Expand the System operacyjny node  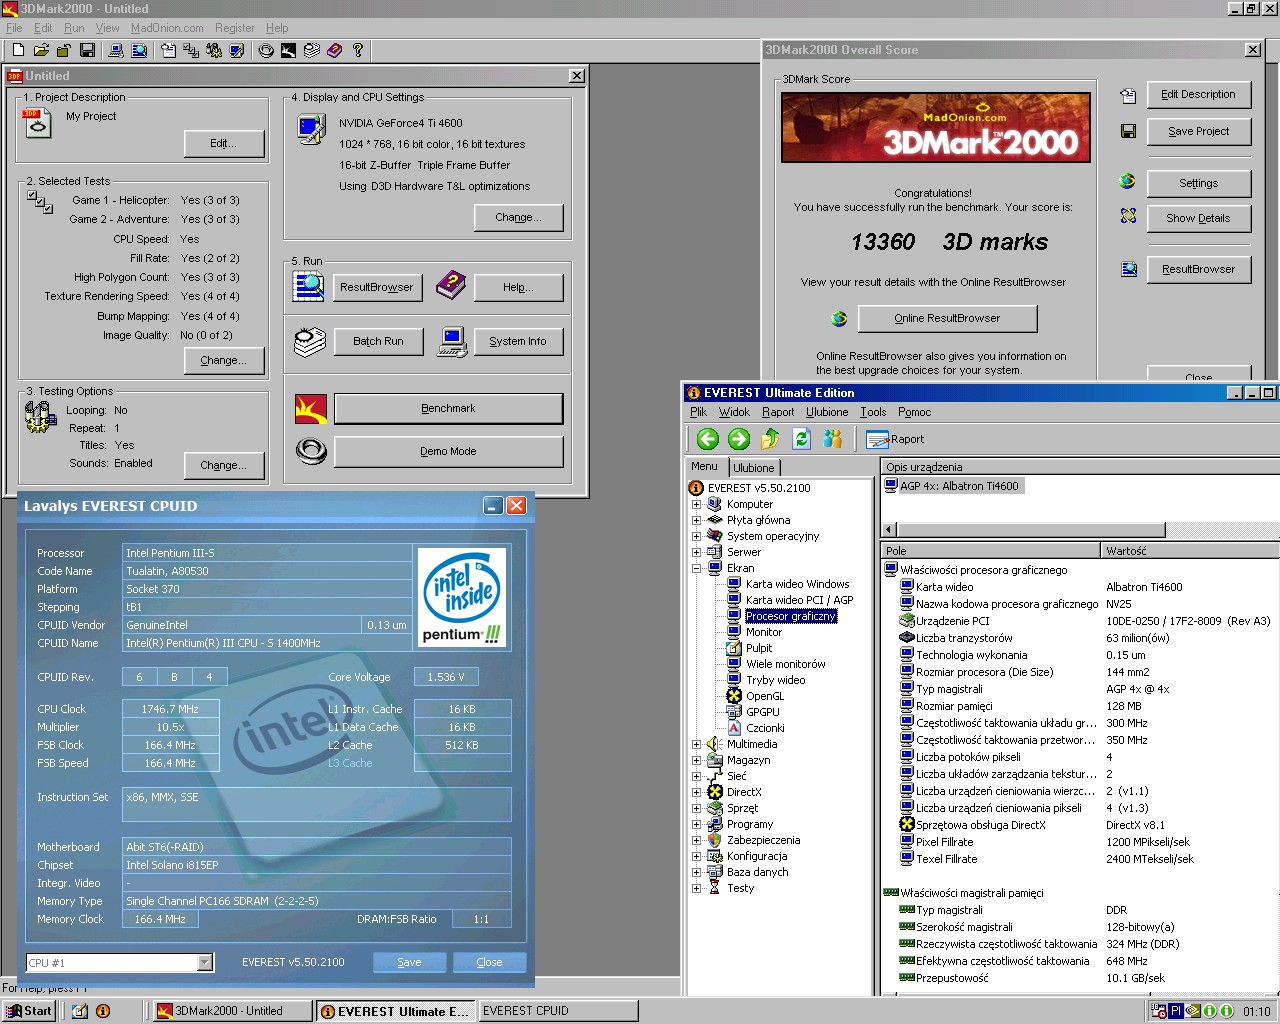tap(696, 536)
